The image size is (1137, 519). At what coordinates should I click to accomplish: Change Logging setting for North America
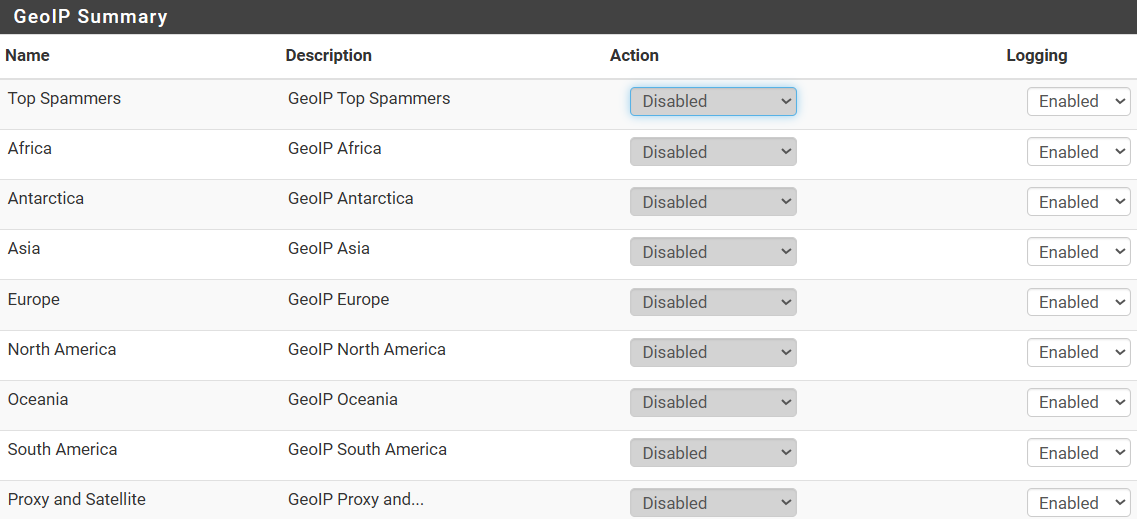(1078, 352)
